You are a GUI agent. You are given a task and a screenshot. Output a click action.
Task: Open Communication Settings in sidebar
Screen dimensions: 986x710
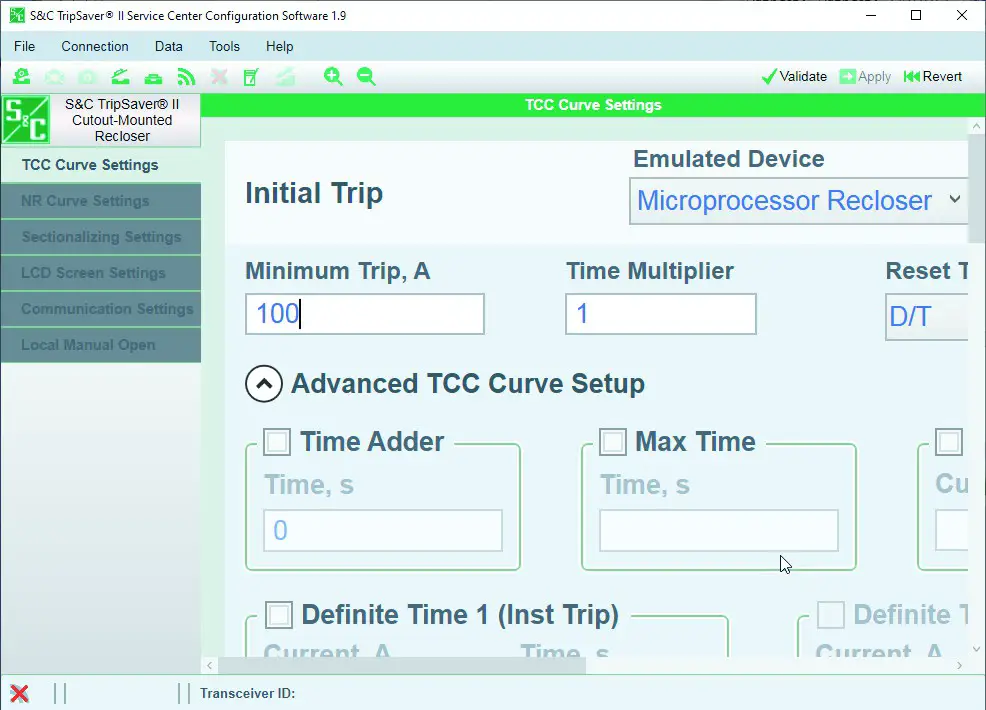101,309
